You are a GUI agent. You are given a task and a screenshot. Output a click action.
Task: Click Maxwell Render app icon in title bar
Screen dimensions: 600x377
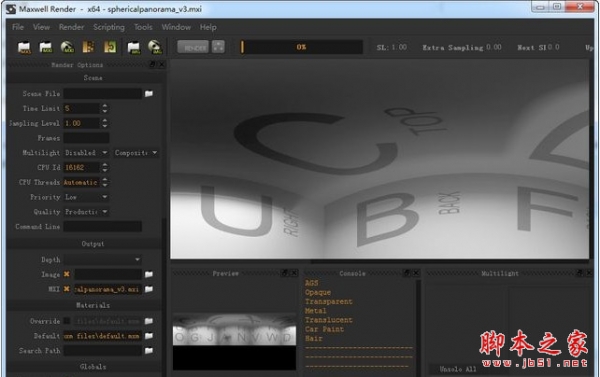[11, 9]
